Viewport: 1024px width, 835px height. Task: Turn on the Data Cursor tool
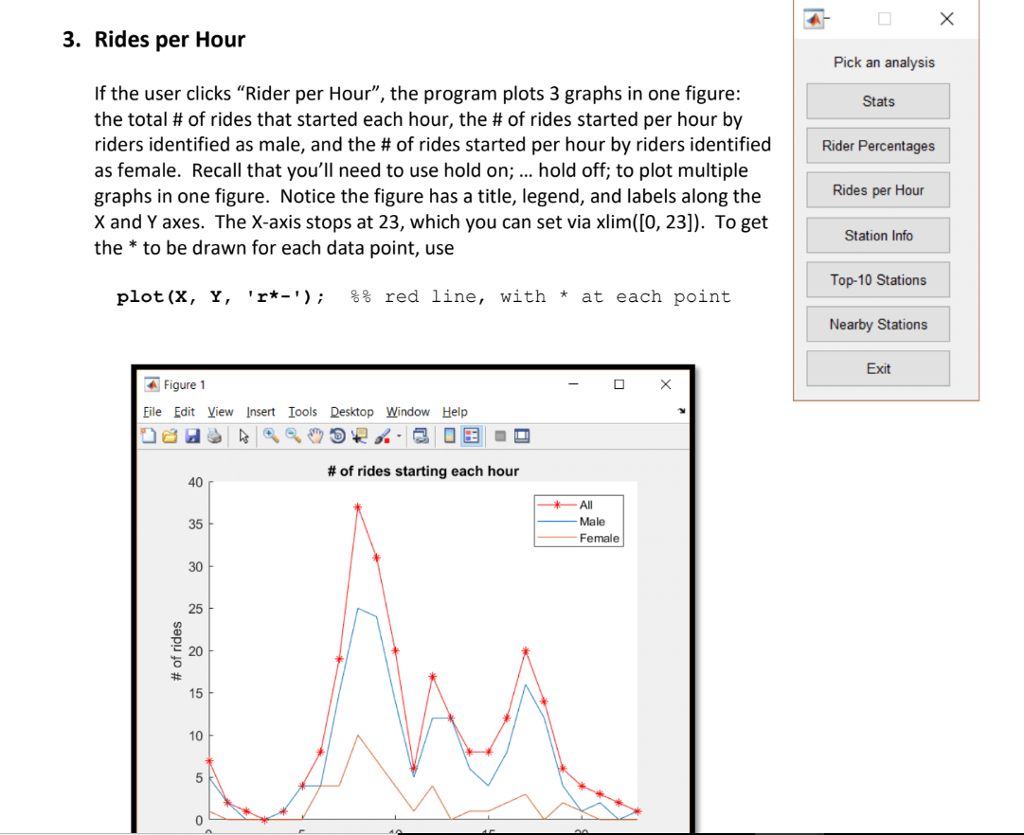pyautogui.click(x=358, y=436)
